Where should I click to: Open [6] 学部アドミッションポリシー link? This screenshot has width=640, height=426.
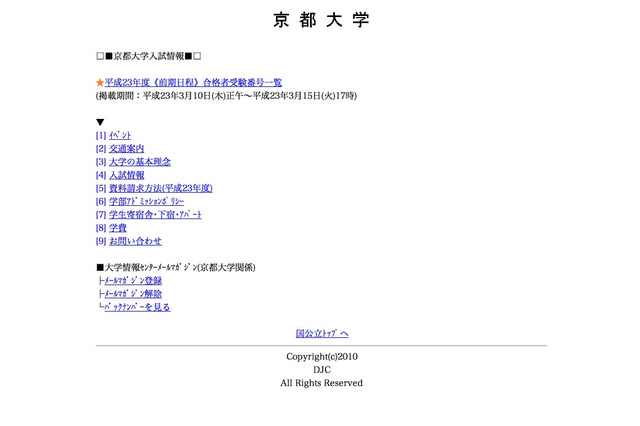(x=147, y=202)
